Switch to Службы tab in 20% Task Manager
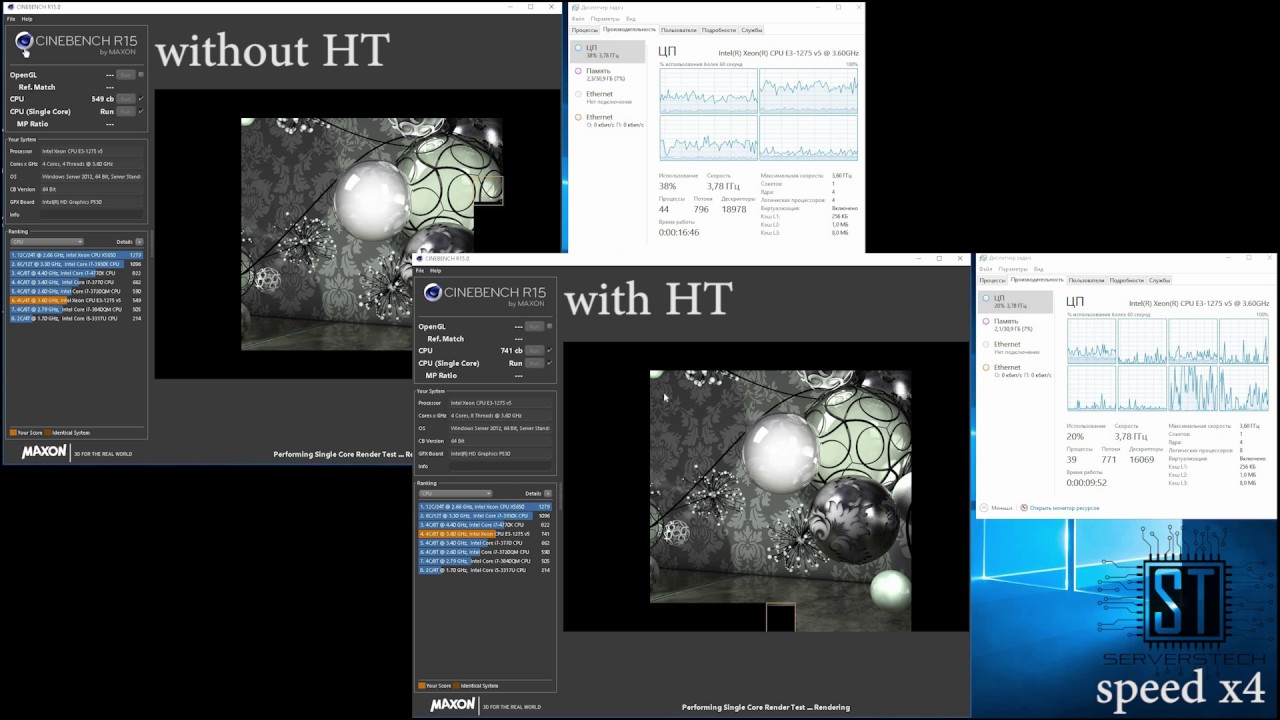The height and width of the screenshot is (720, 1280). click(x=1159, y=280)
